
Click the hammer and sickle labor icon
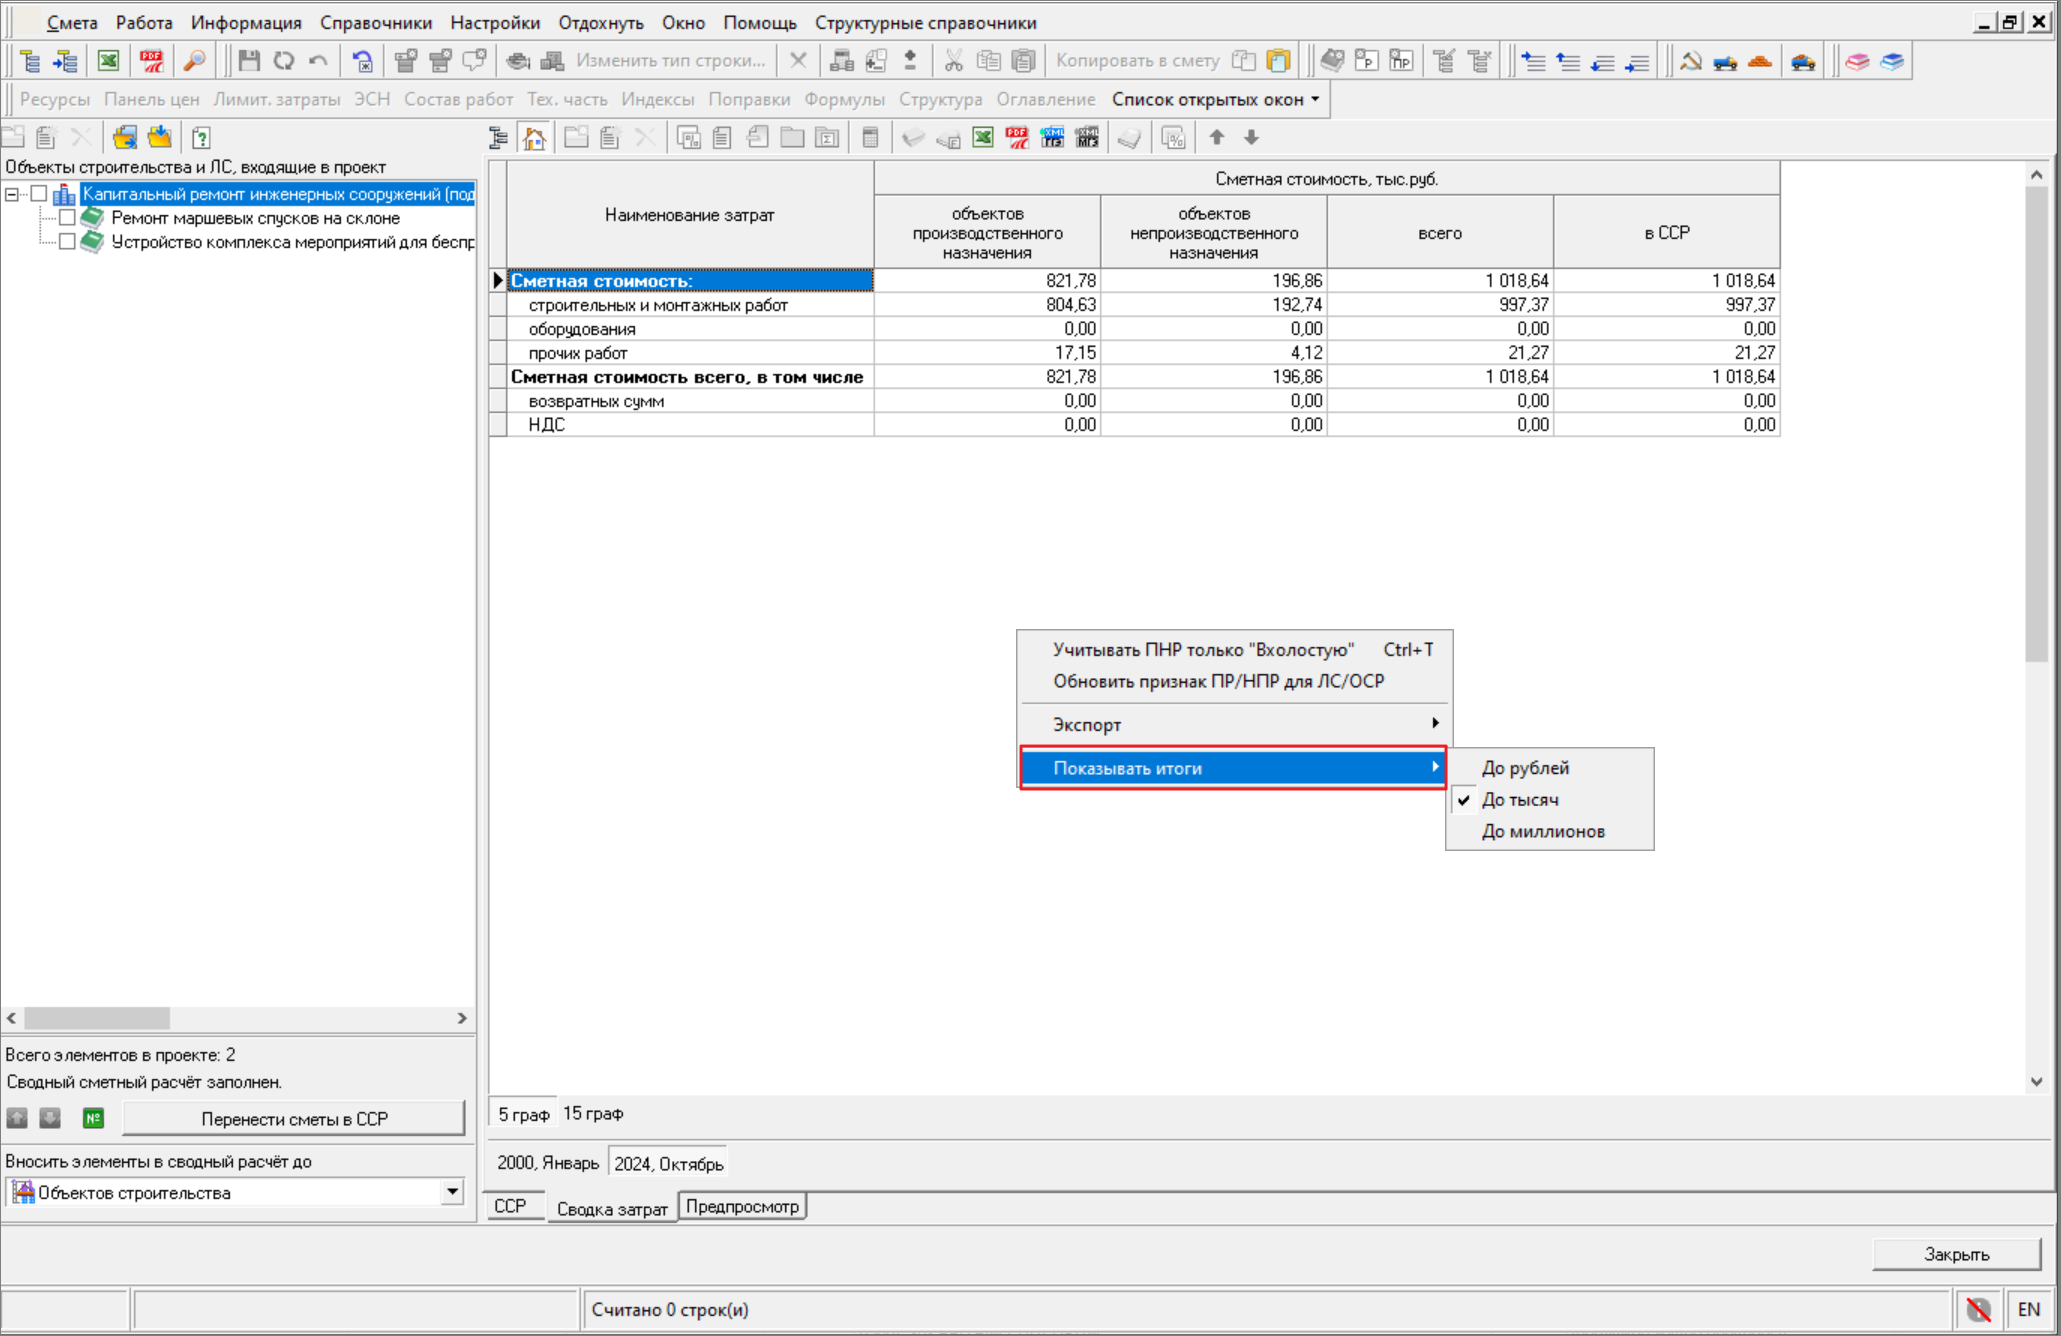click(1690, 61)
